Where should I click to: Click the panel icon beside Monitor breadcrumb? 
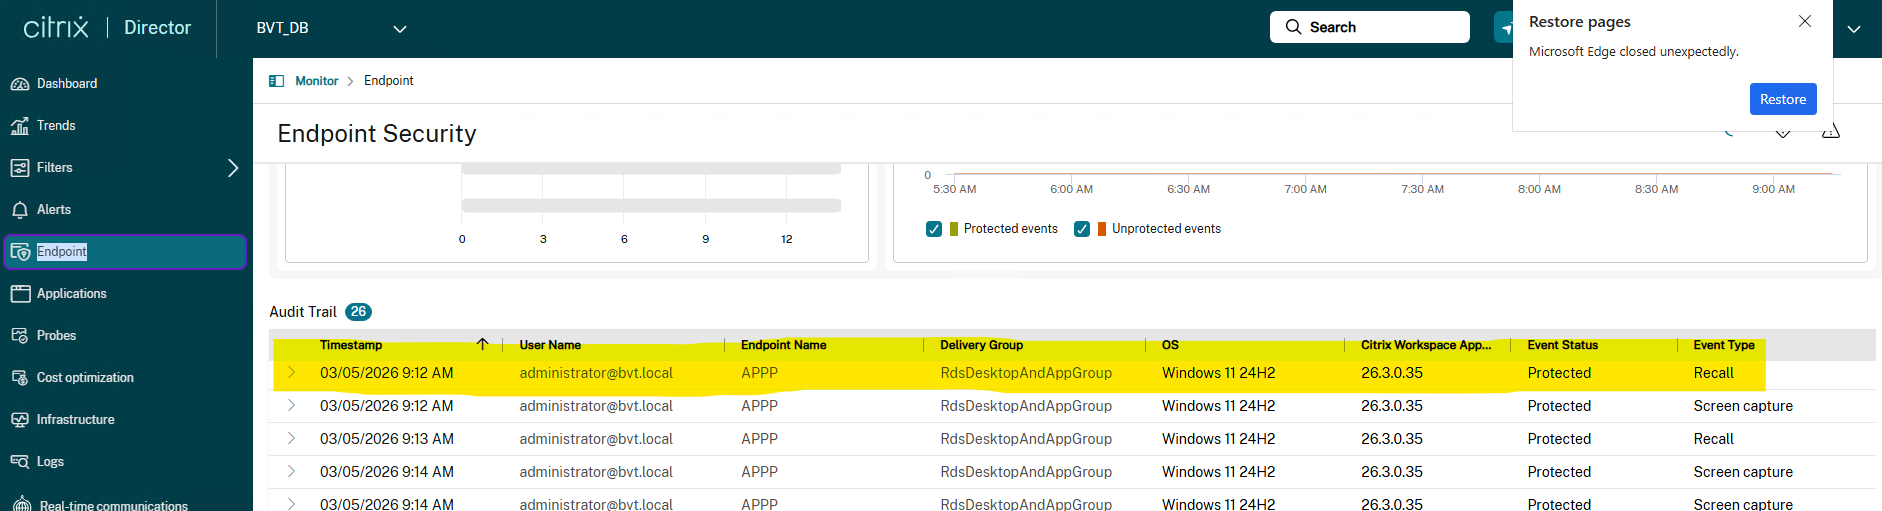277,81
